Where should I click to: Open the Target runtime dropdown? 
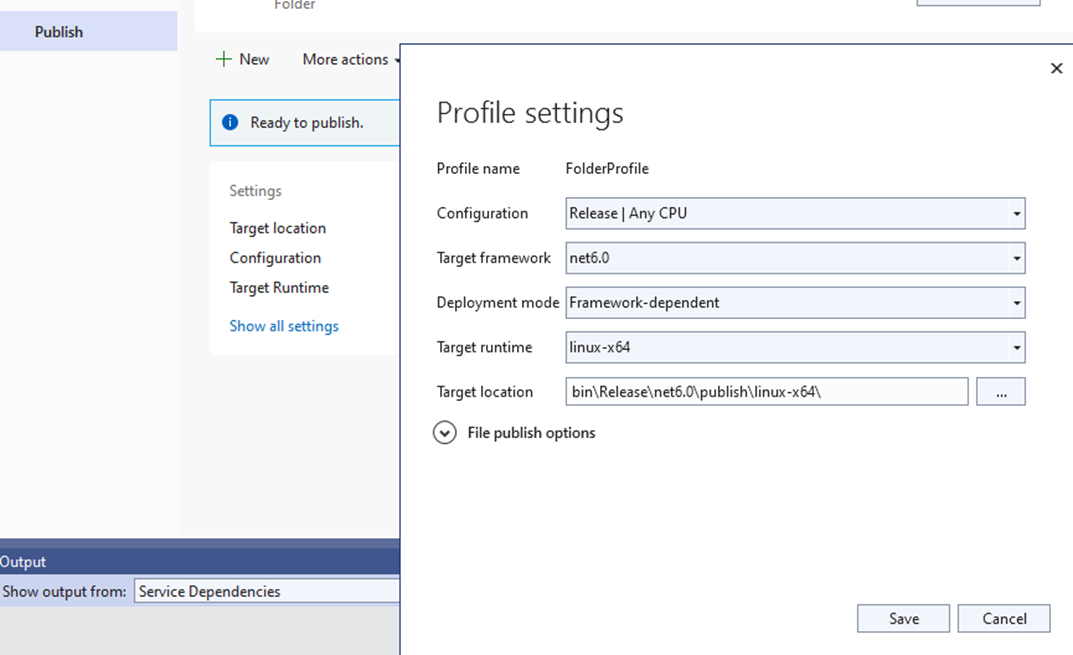coord(795,347)
